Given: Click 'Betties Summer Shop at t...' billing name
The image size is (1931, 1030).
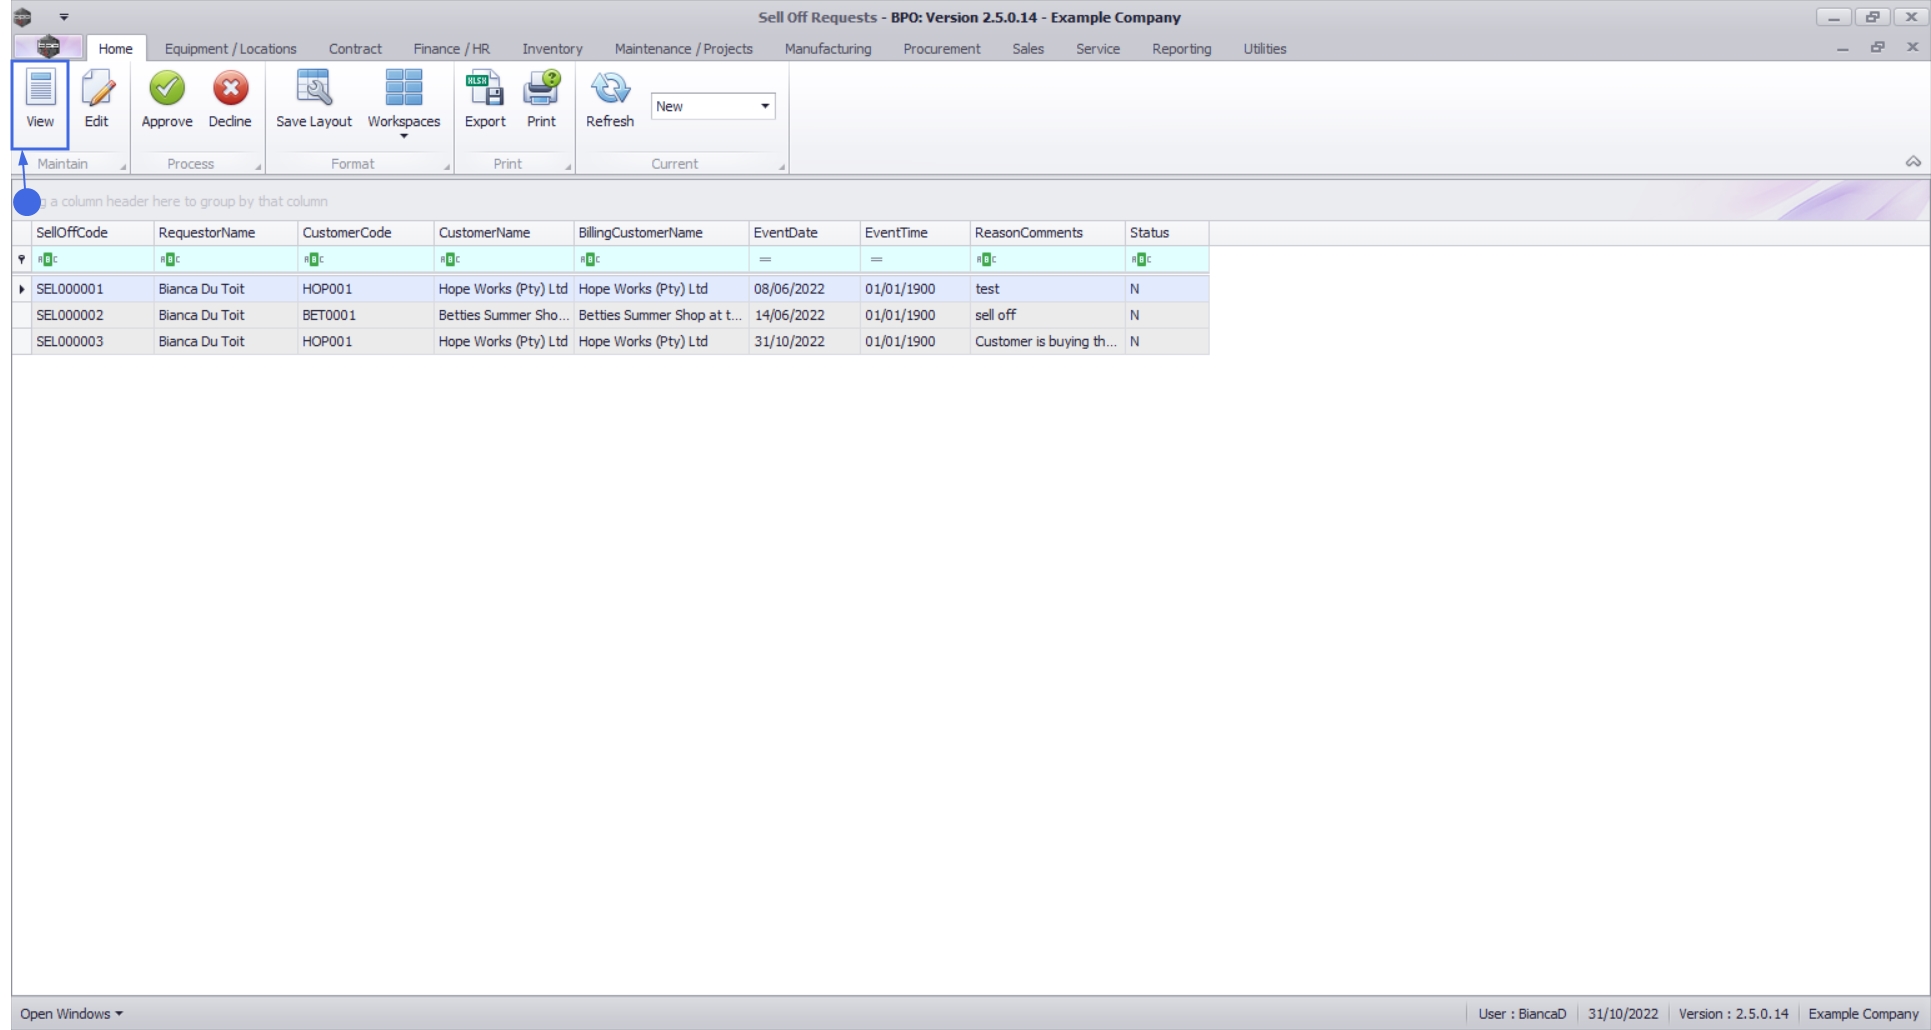Looking at the screenshot, I should (x=660, y=315).
